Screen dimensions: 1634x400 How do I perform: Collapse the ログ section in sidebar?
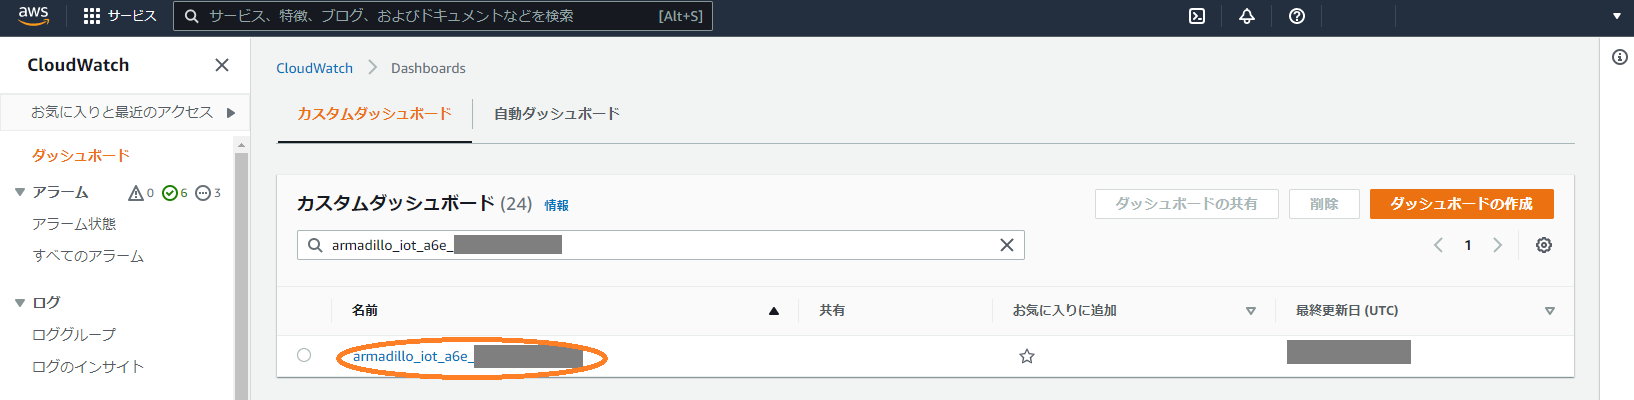(20, 302)
